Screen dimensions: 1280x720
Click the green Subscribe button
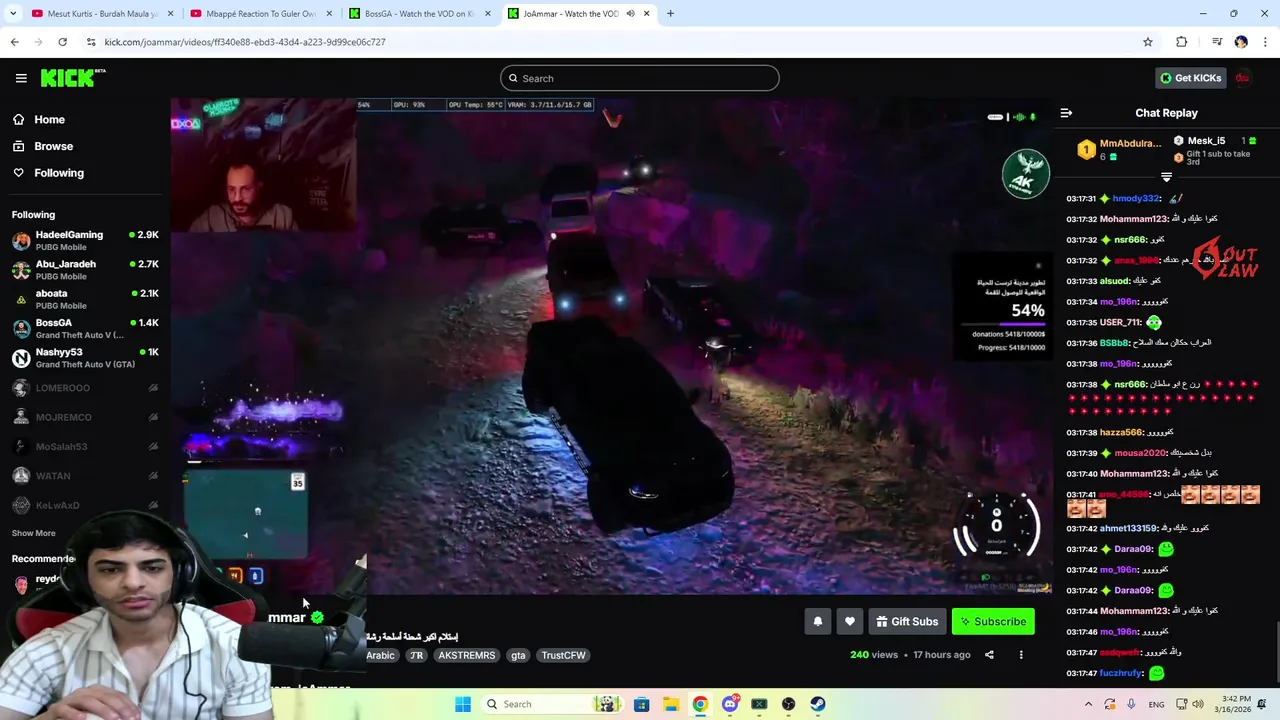(993, 621)
